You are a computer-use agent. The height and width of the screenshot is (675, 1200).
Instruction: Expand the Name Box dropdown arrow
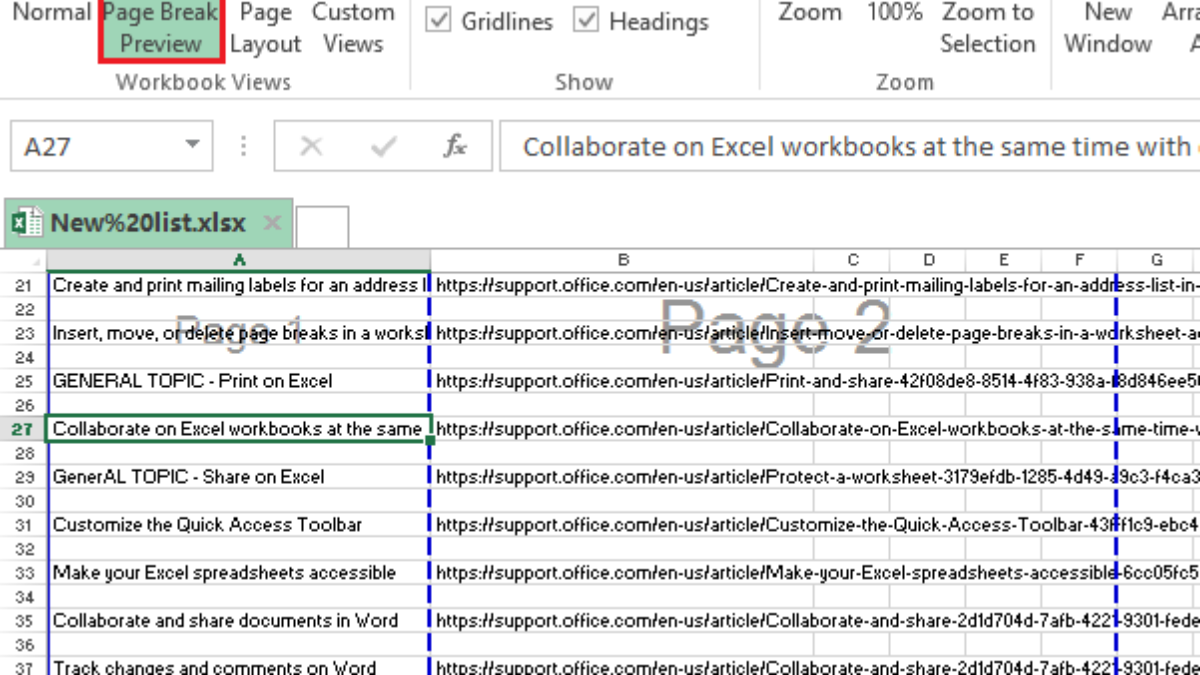point(192,146)
